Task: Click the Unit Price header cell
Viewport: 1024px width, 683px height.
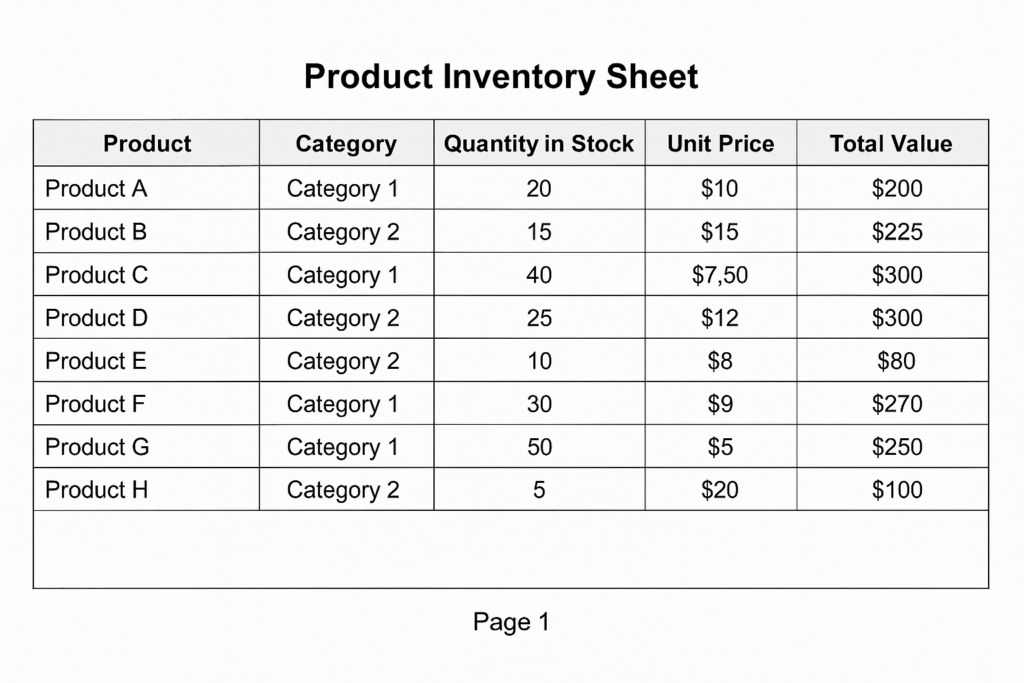Action: click(x=720, y=143)
